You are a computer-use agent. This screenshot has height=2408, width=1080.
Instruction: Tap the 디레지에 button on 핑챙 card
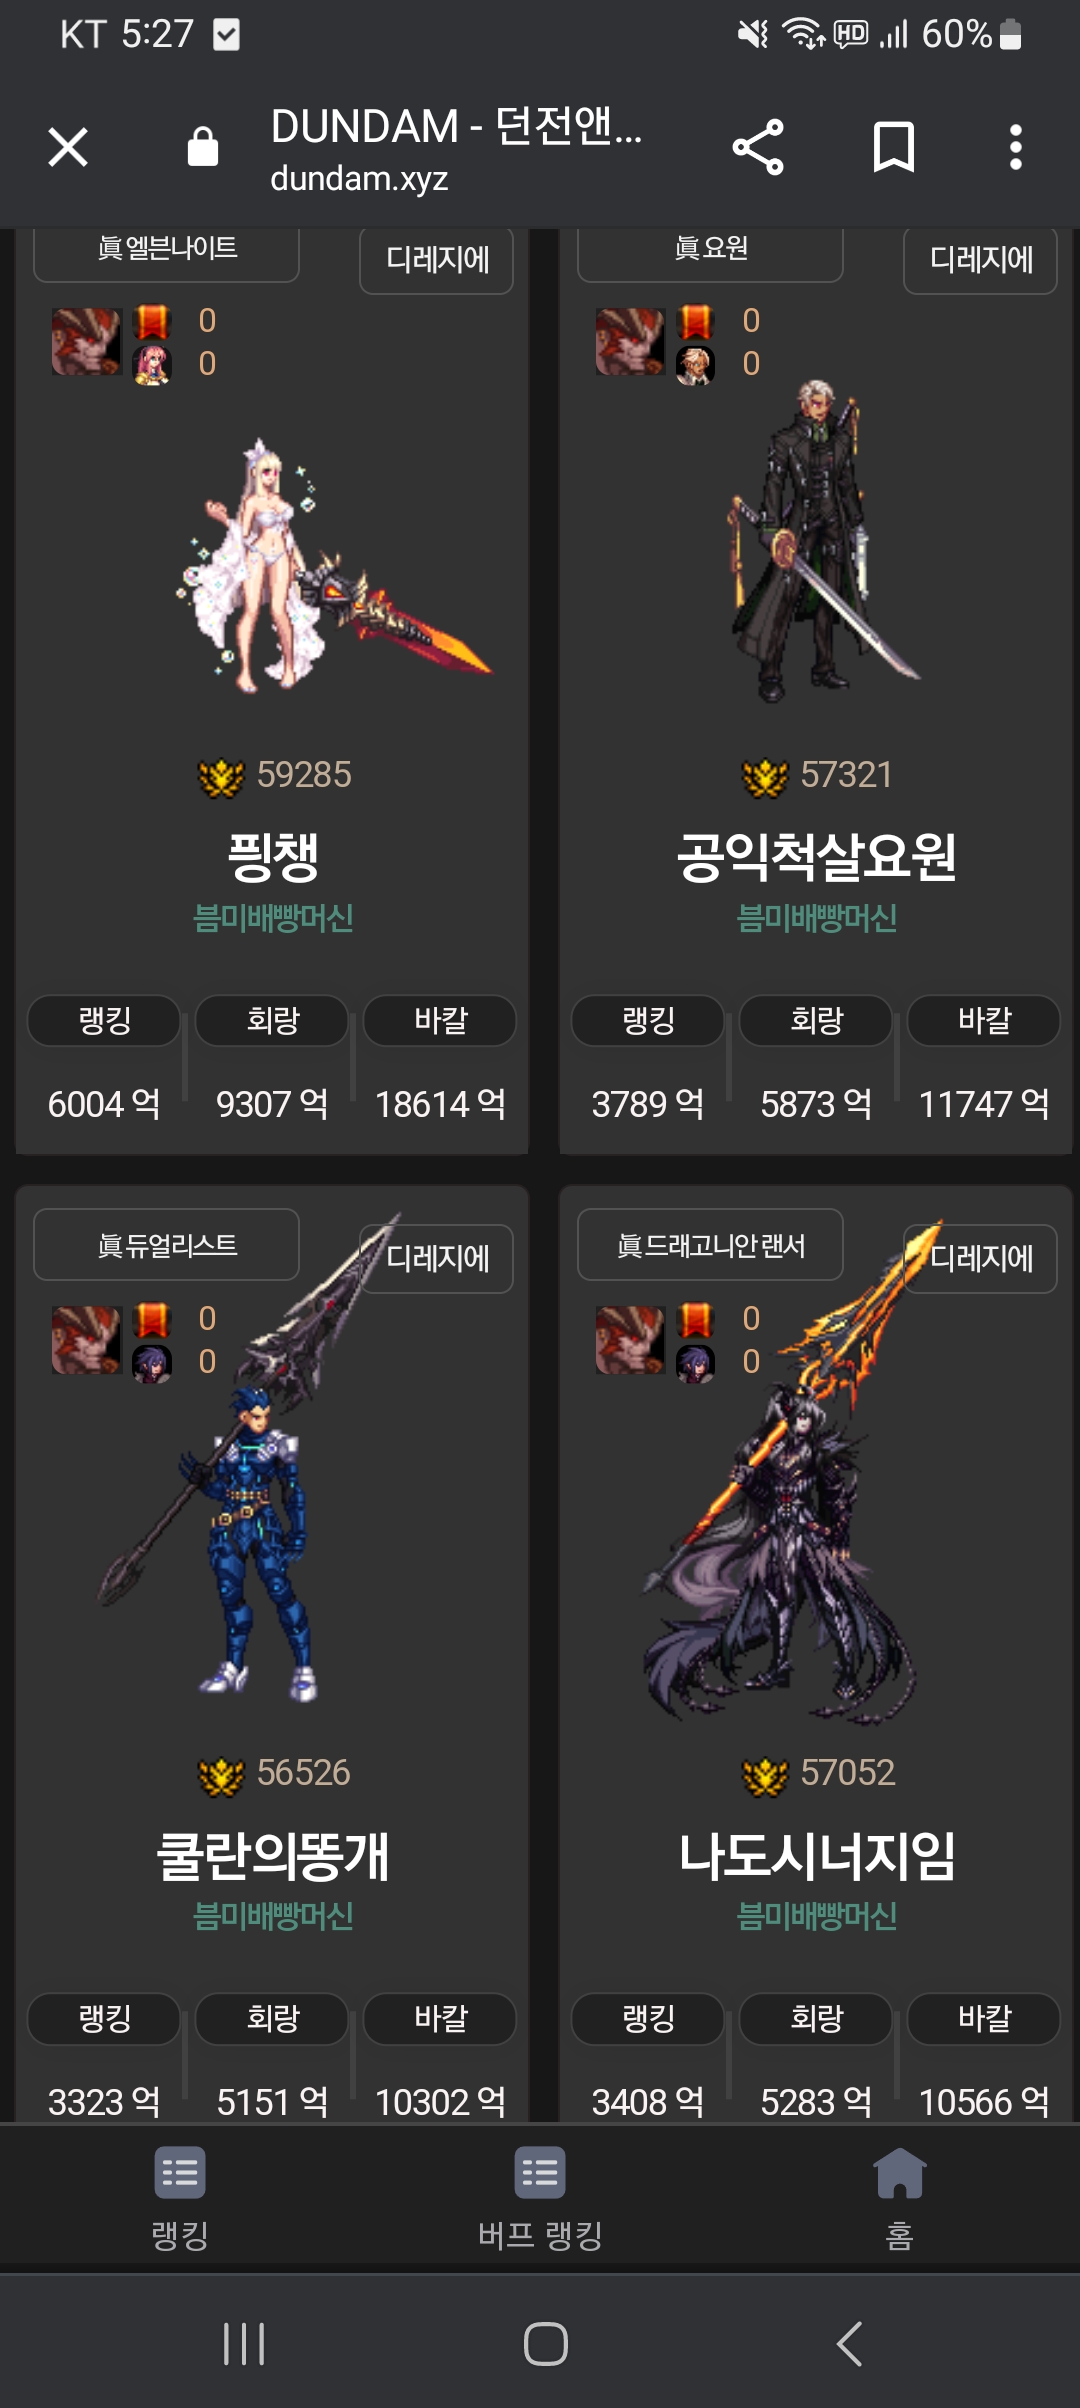tap(437, 260)
